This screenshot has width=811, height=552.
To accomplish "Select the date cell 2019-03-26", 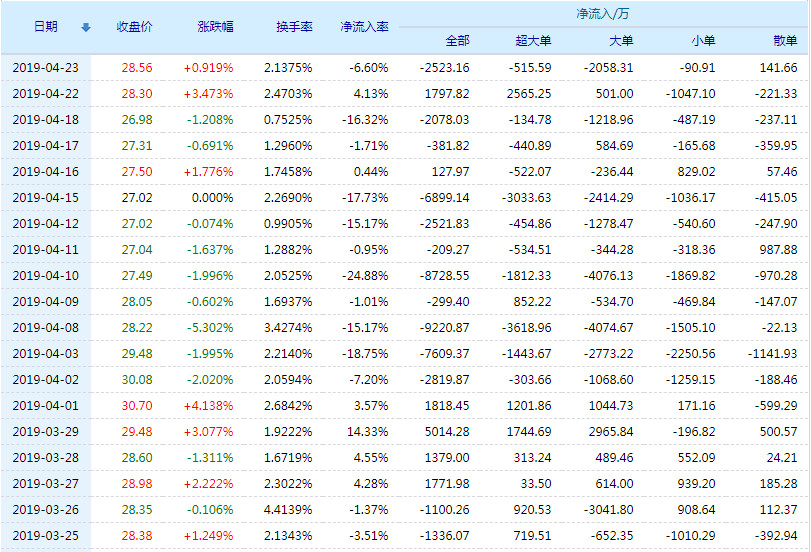I will tap(46, 510).
